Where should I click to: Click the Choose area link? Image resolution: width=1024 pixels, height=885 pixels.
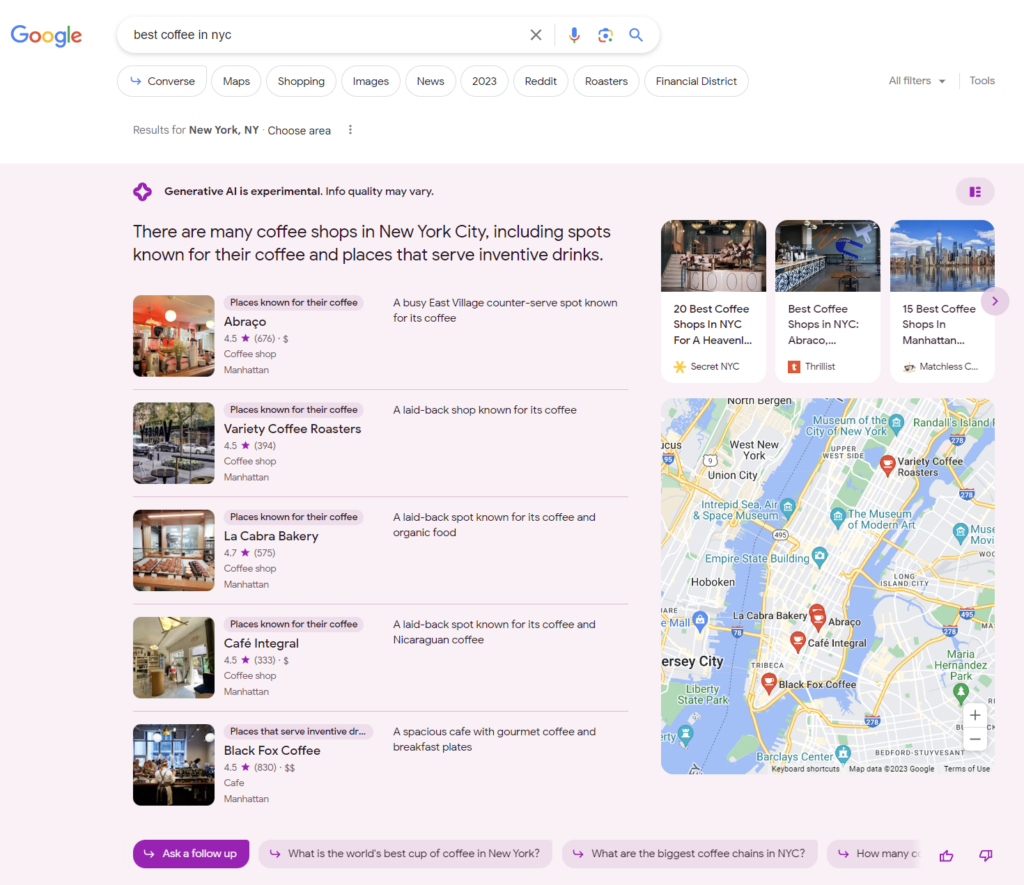click(x=299, y=131)
